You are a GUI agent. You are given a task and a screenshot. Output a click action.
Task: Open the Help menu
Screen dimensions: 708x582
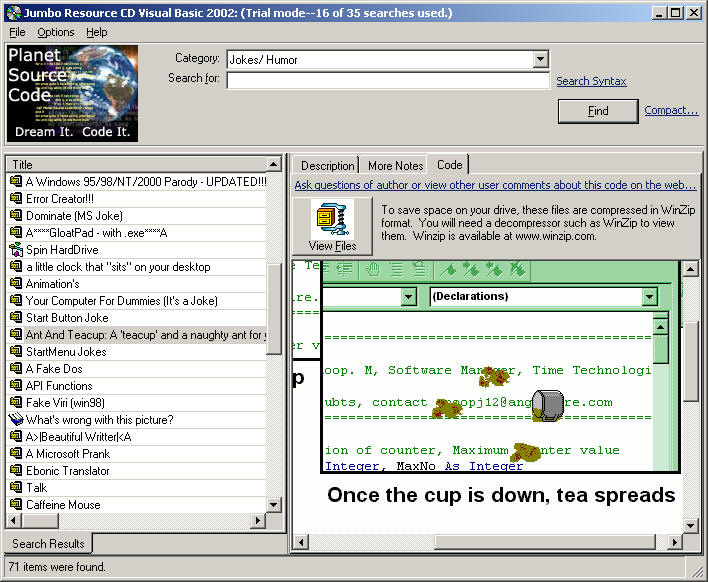pyautogui.click(x=97, y=33)
